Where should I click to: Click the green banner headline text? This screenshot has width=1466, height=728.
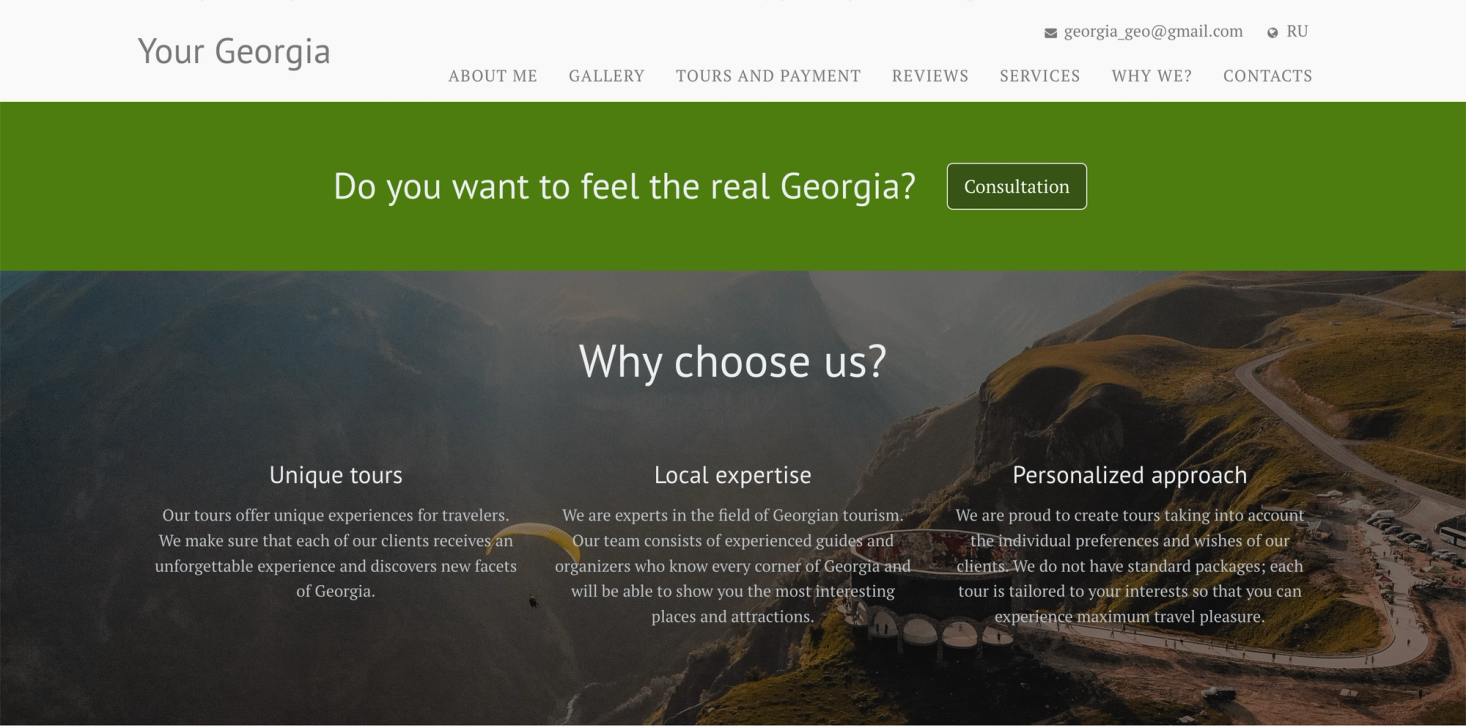[x=625, y=186]
